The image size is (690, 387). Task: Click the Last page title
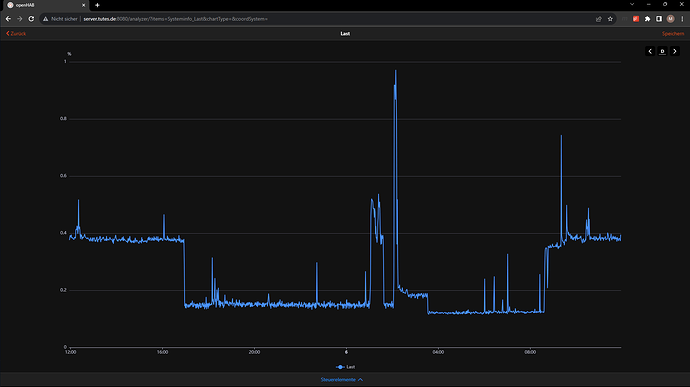click(345, 33)
